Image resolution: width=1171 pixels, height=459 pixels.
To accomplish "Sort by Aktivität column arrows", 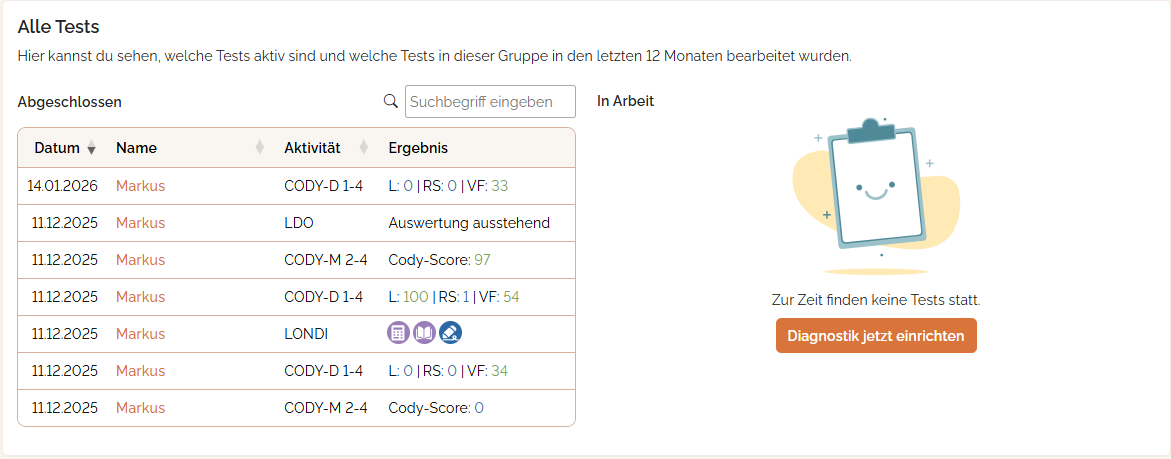I will point(364,148).
